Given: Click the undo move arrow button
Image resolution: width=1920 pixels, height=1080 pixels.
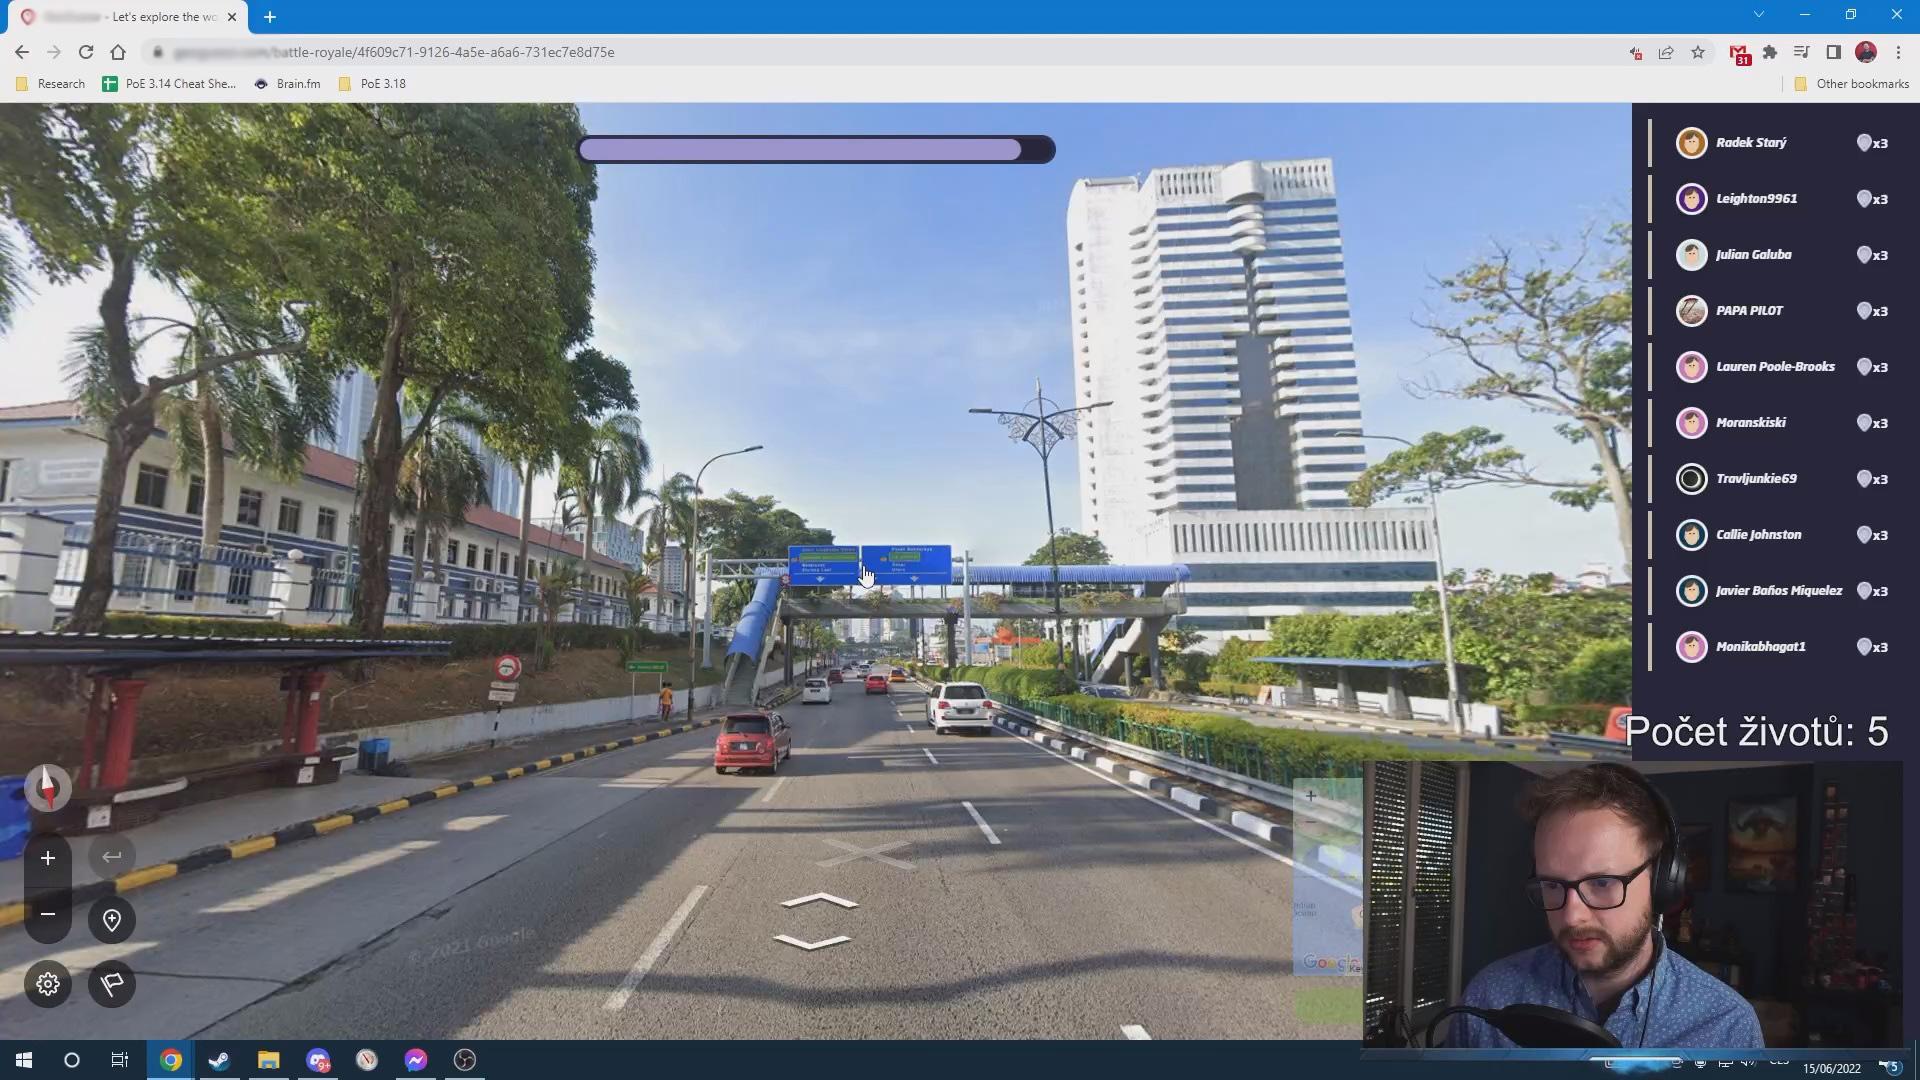Looking at the screenshot, I should tap(111, 857).
